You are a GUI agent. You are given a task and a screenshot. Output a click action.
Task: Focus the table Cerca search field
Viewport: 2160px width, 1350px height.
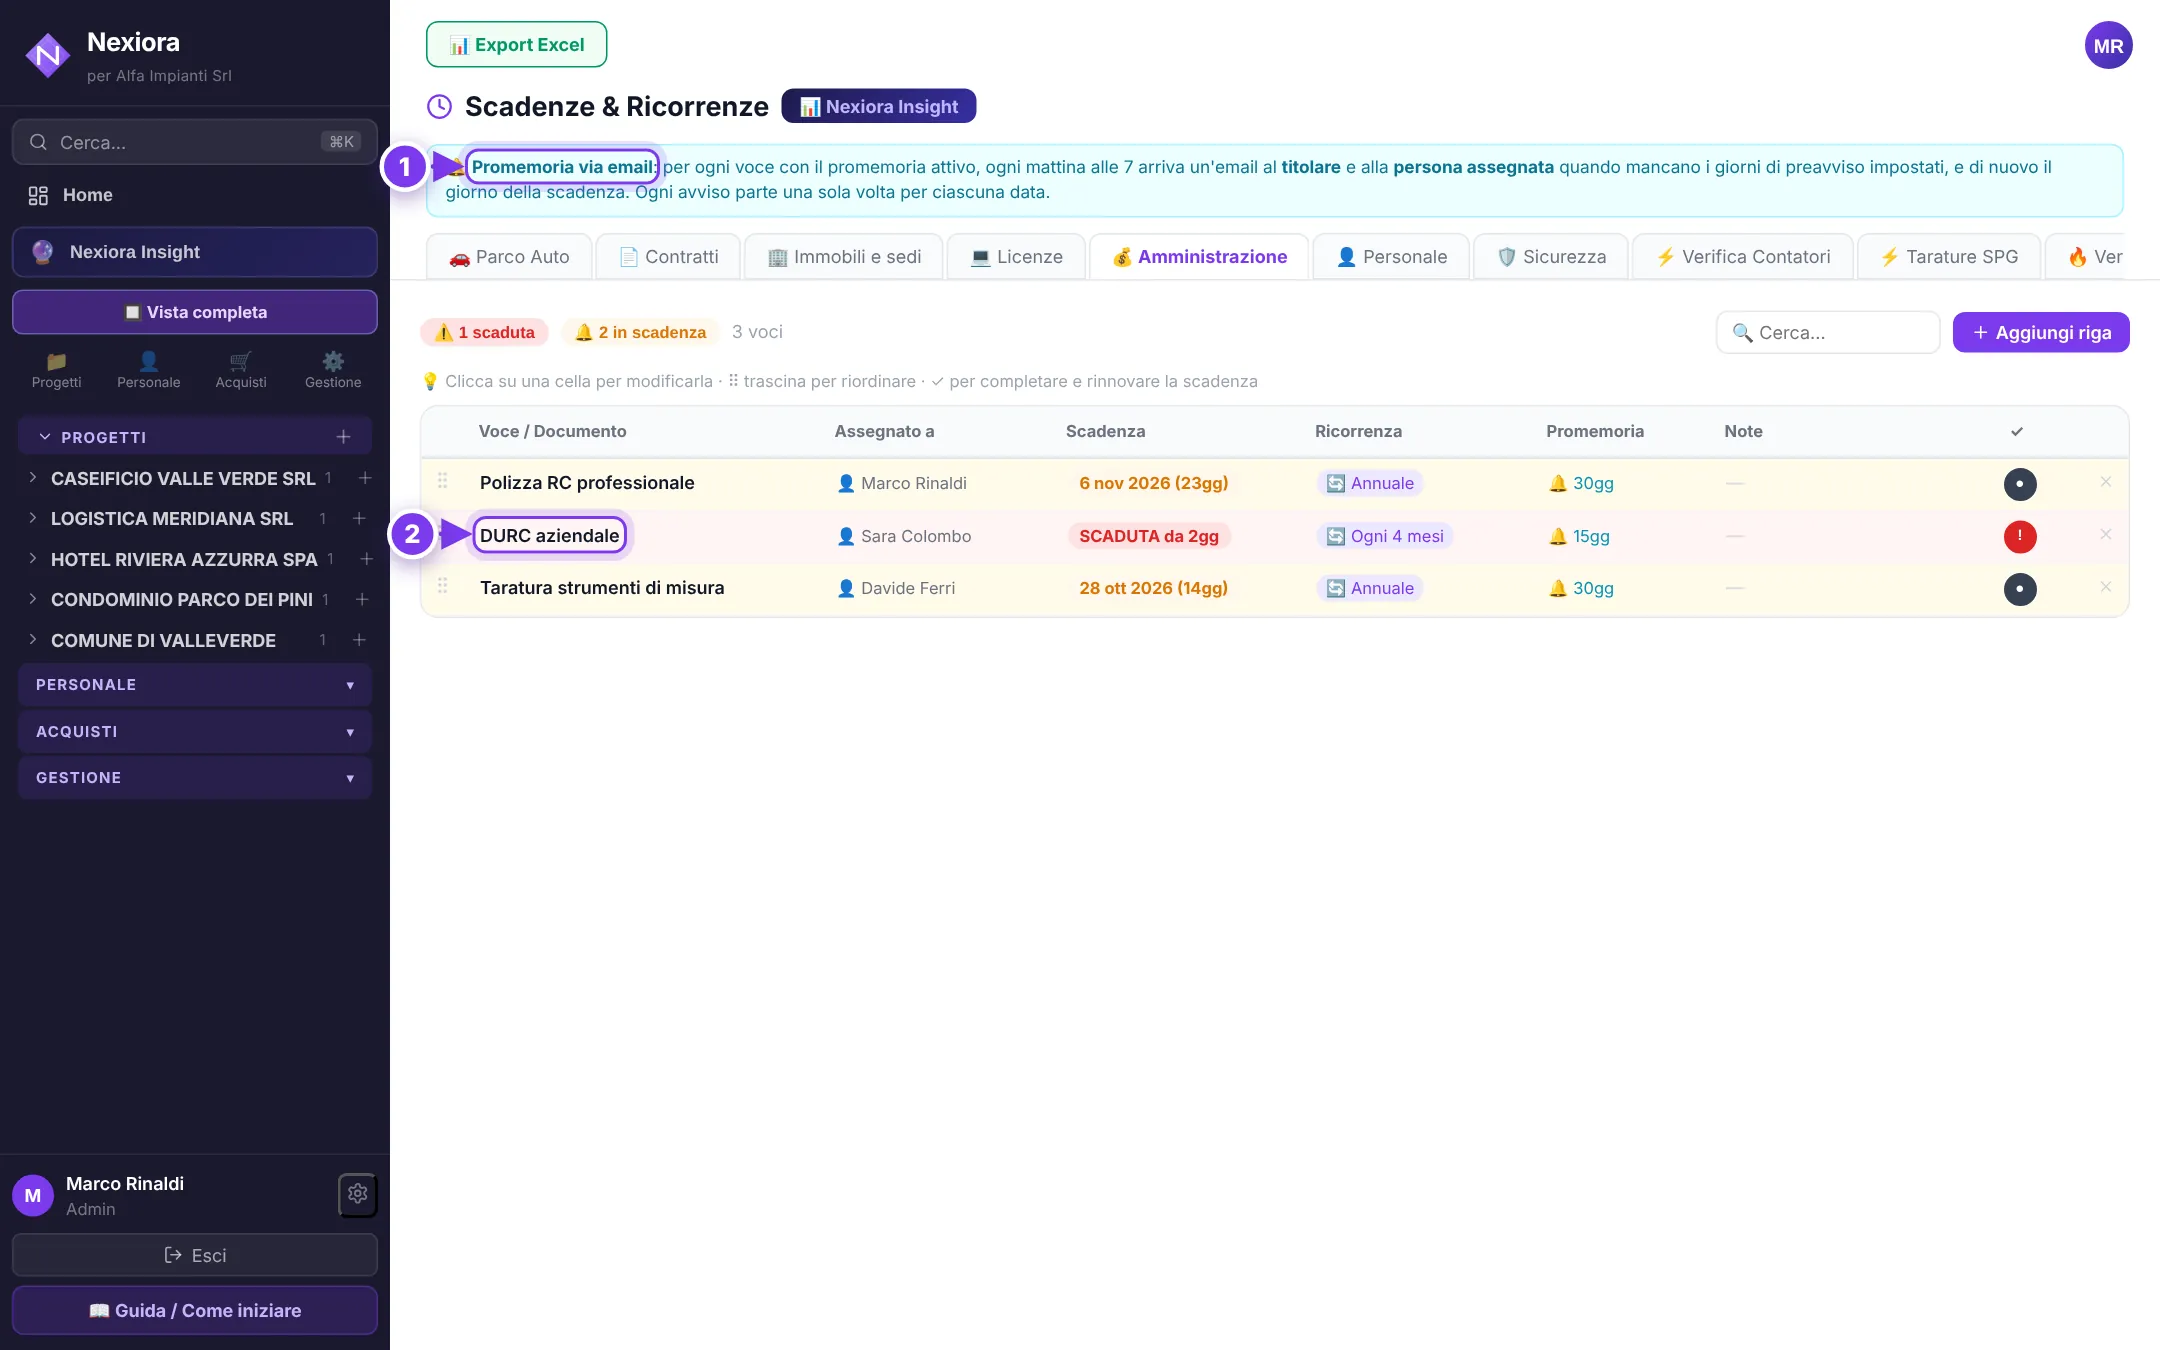pyautogui.click(x=1828, y=333)
